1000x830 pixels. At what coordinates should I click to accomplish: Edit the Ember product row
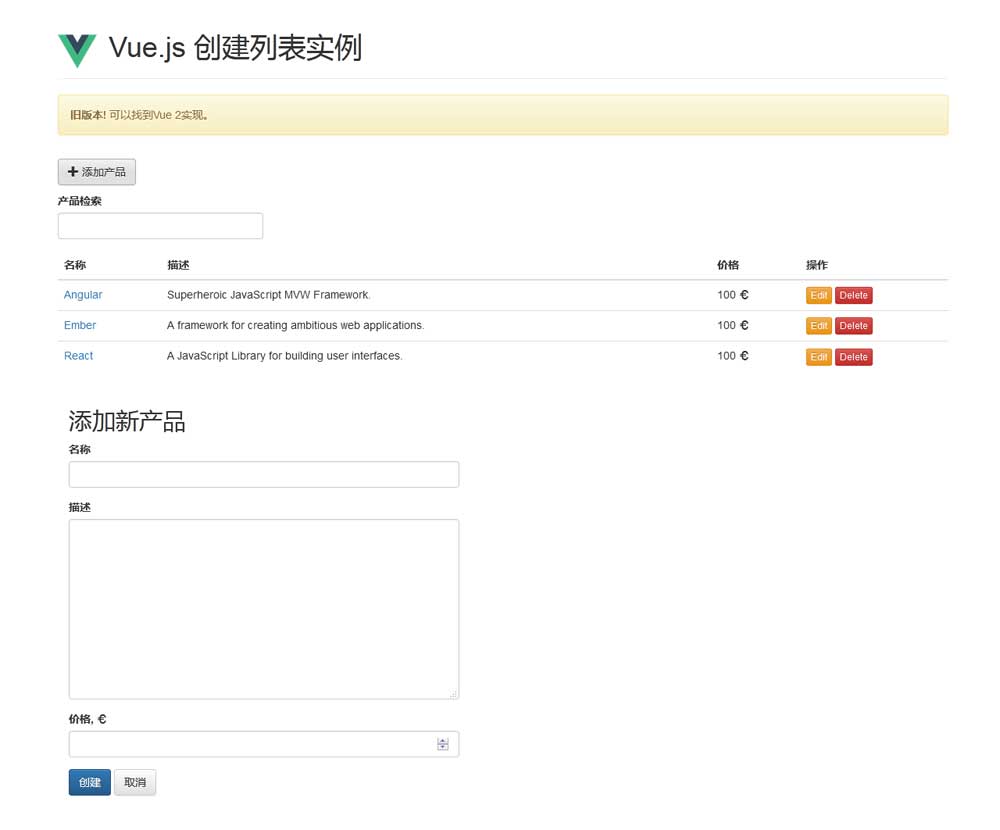click(x=818, y=326)
